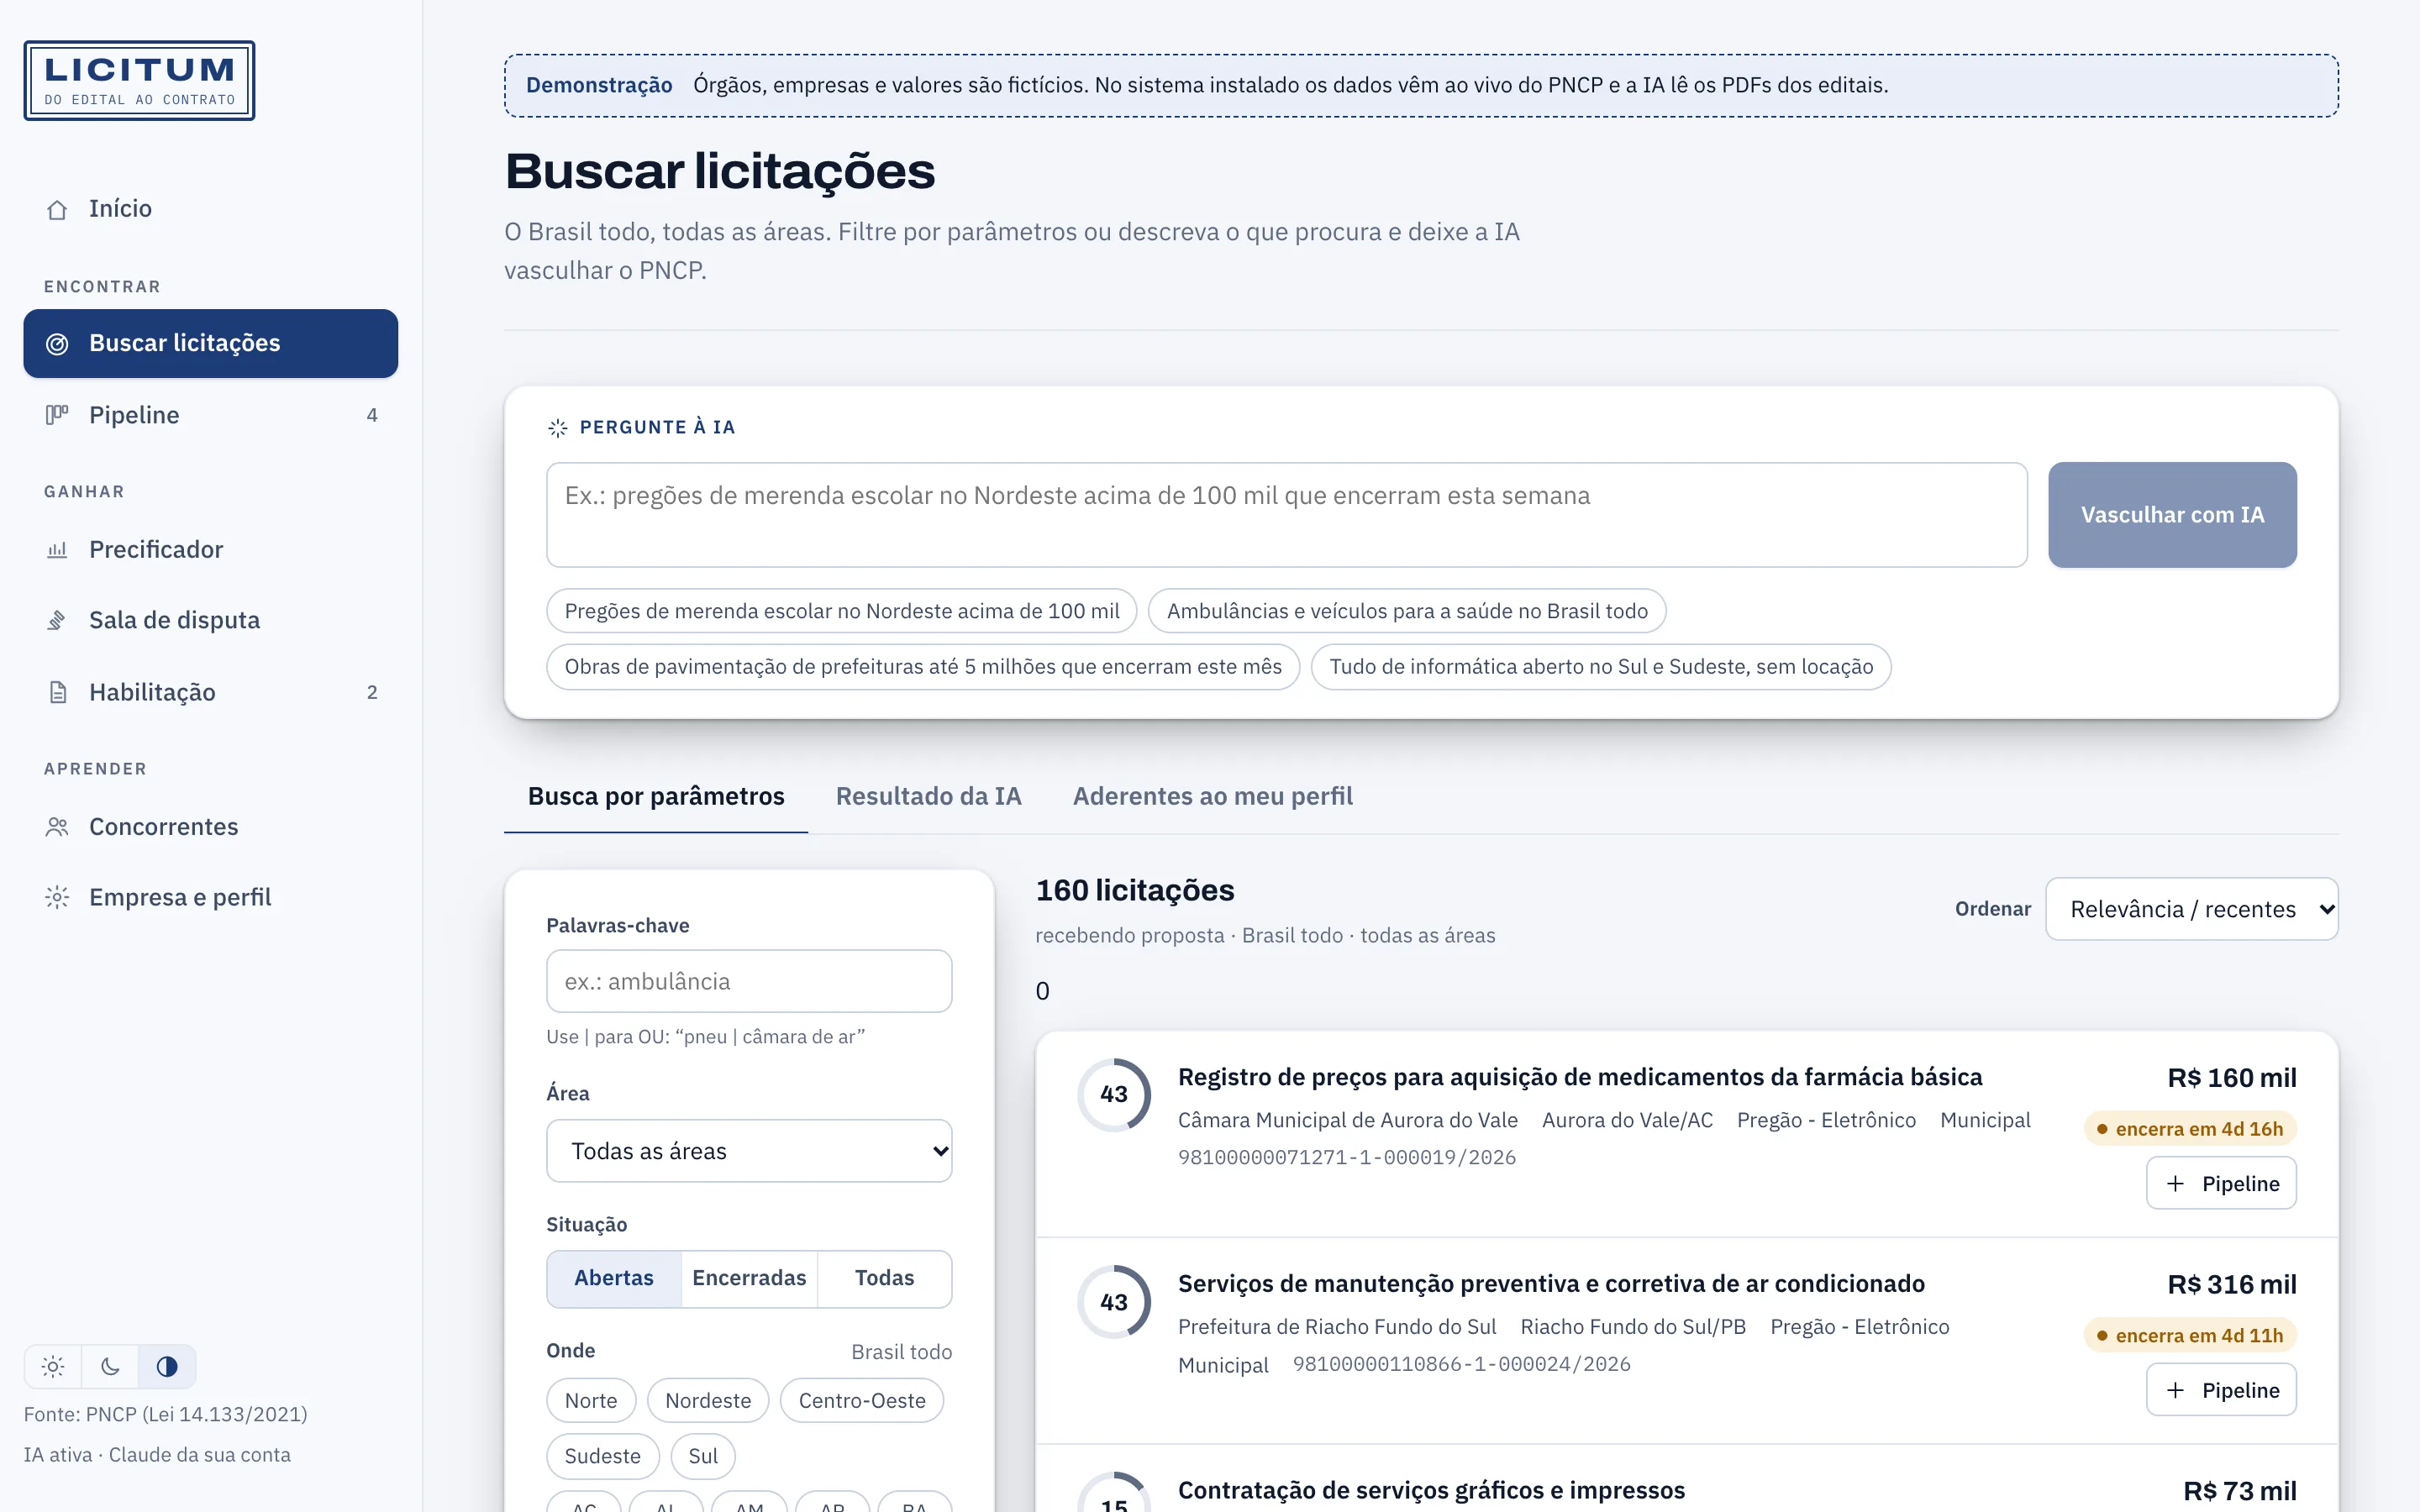Image resolution: width=2420 pixels, height=1512 pixels.
Task: Pick suggestion Pregões de merenda escolar no Nordeste
Action: click(842, 611)
